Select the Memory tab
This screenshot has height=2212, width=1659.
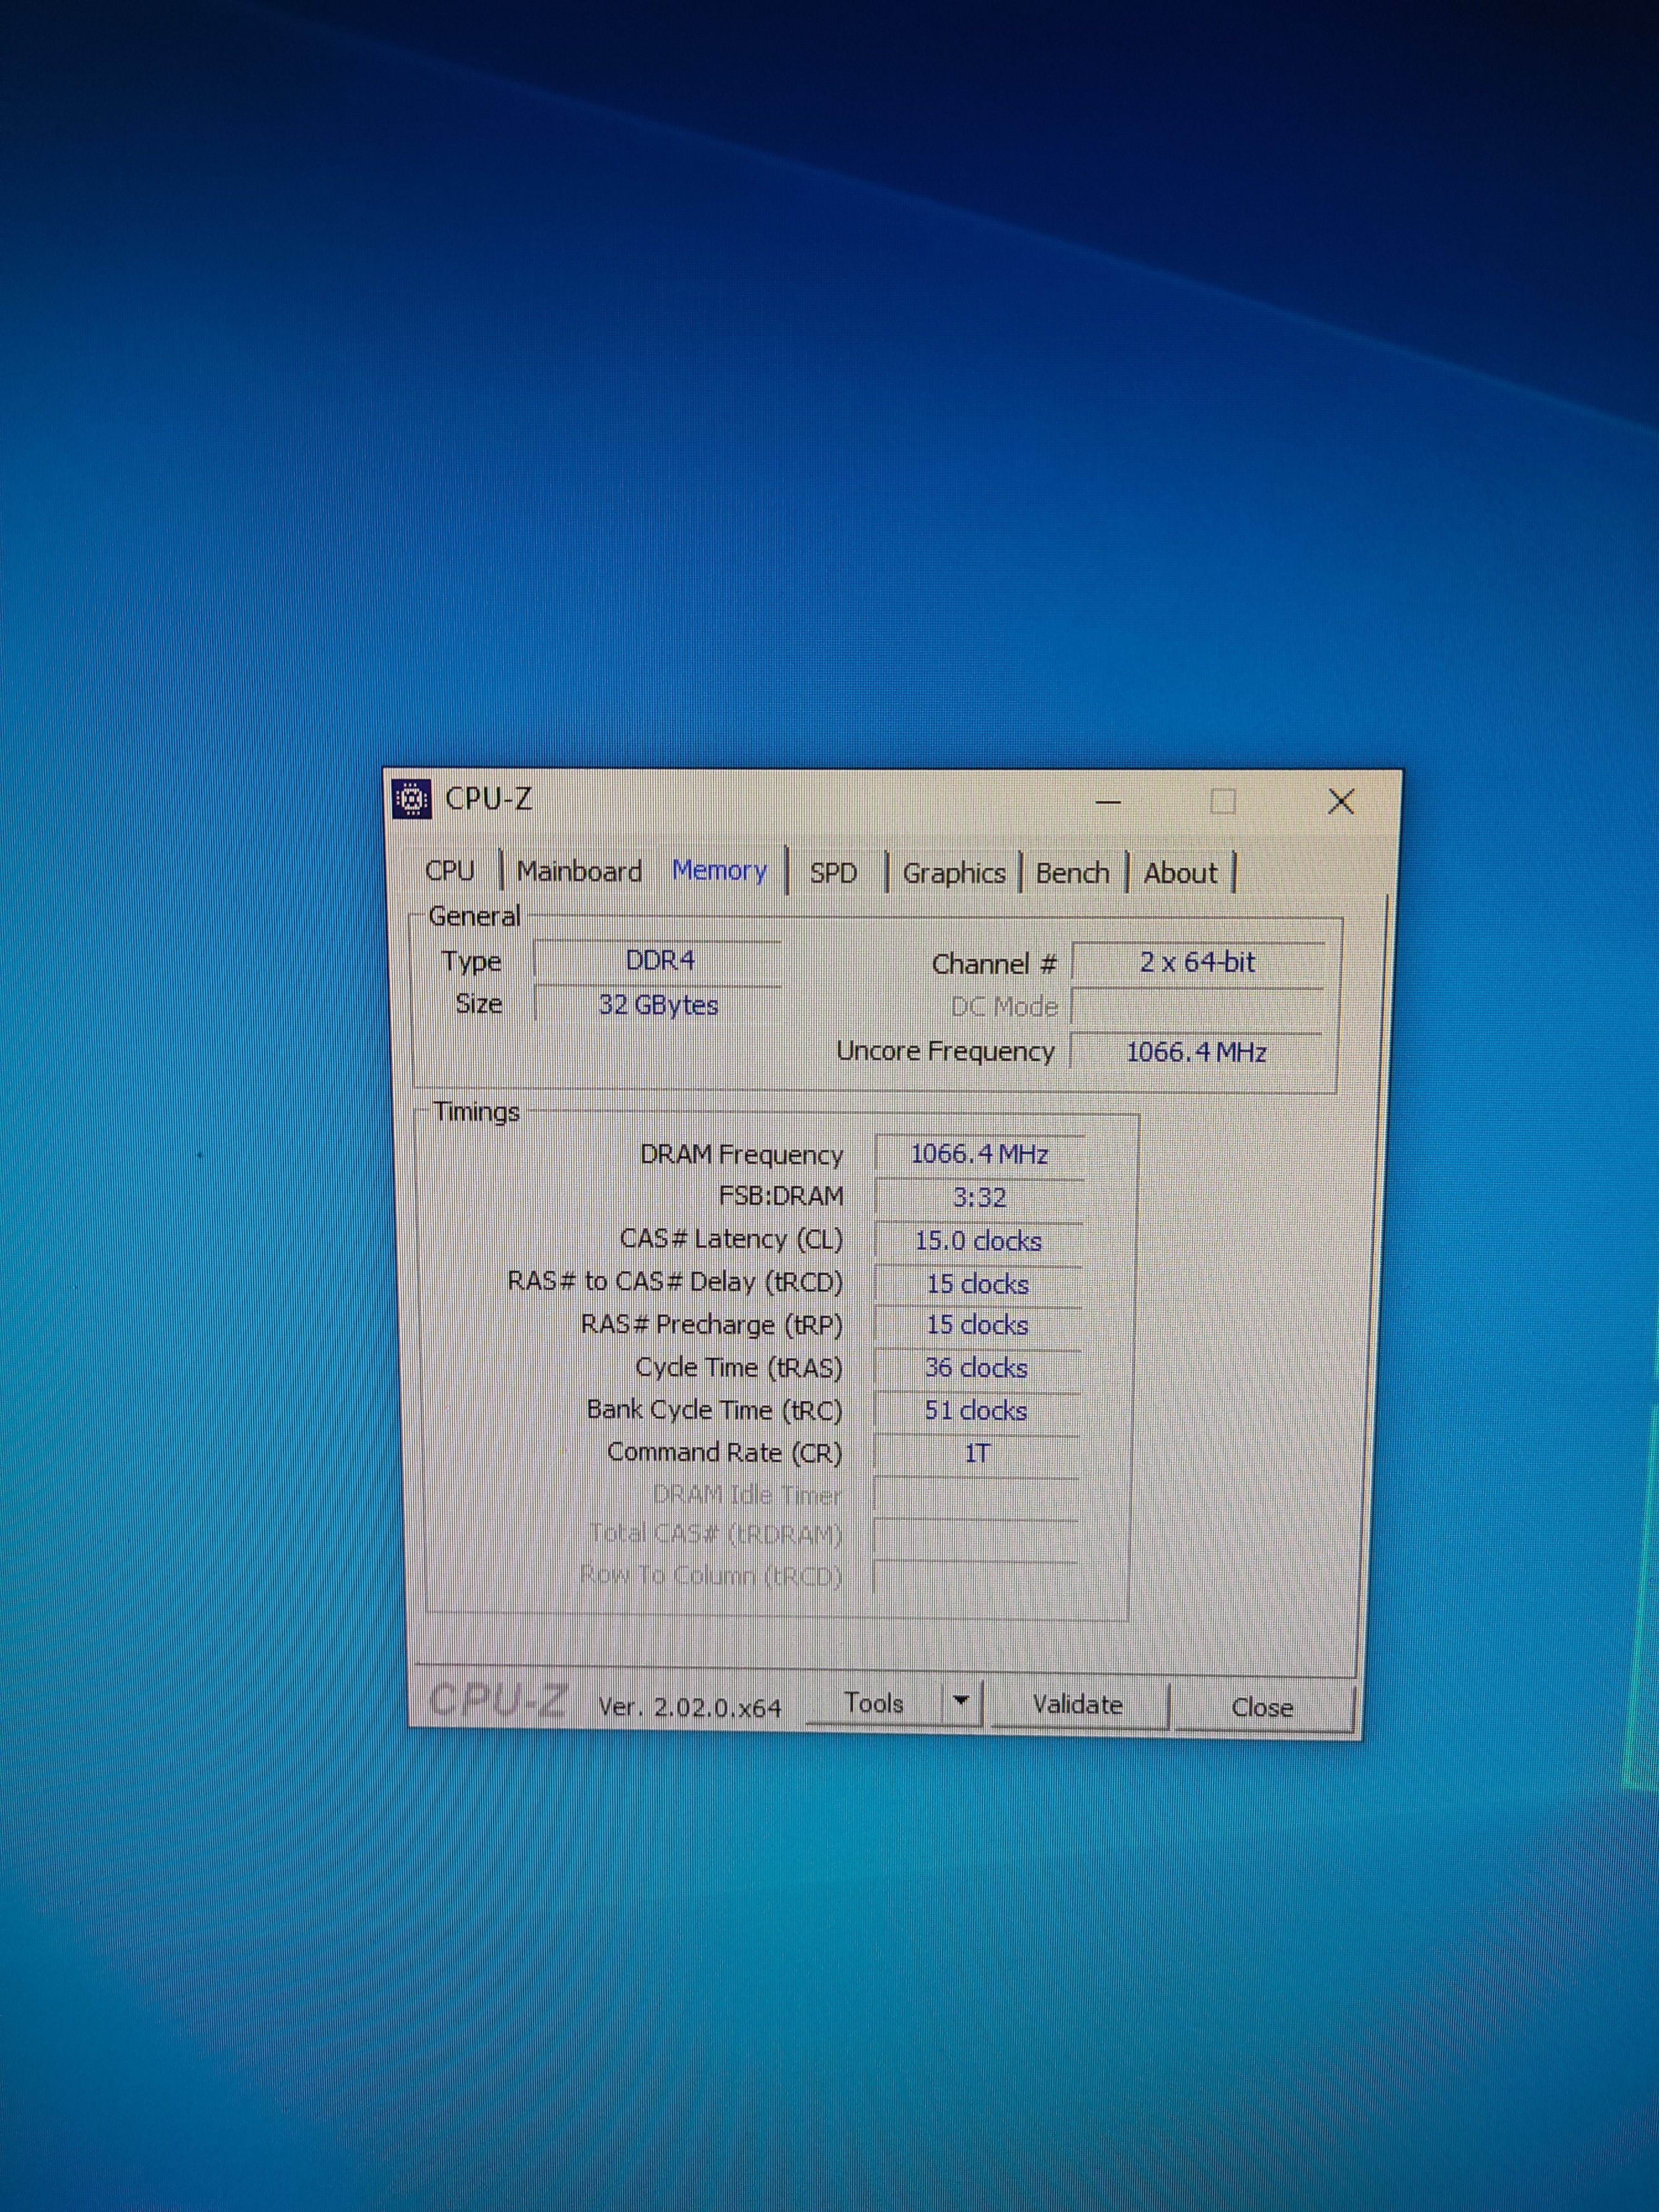[x=719, y=871]
